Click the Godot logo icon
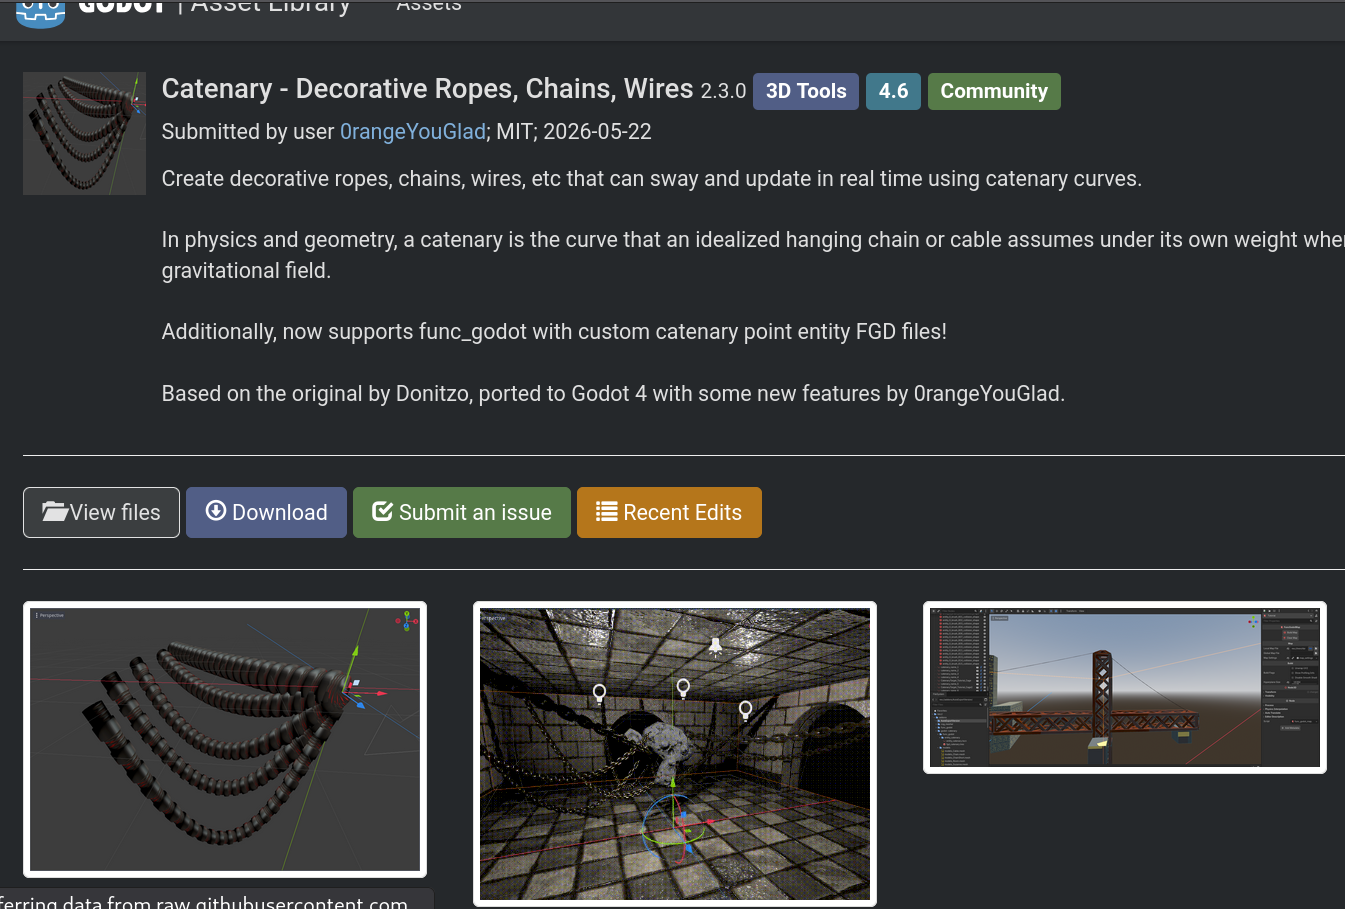 point(41,12)
